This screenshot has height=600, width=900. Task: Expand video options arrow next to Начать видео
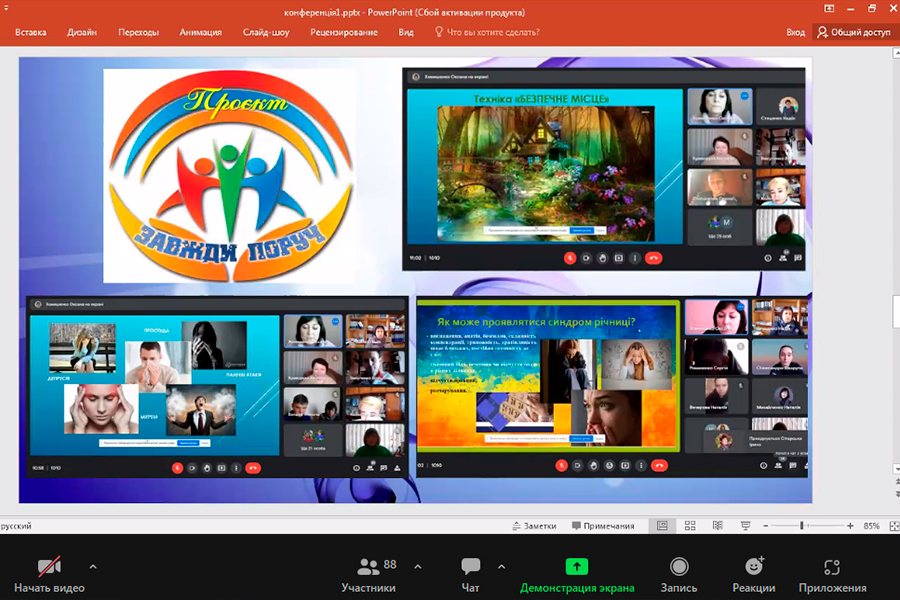[x=93, y=566]
